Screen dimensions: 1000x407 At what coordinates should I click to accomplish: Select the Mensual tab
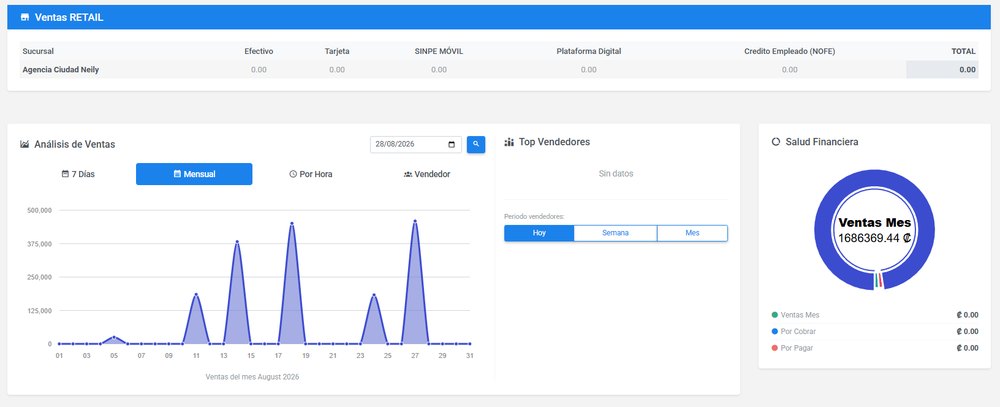194,174
